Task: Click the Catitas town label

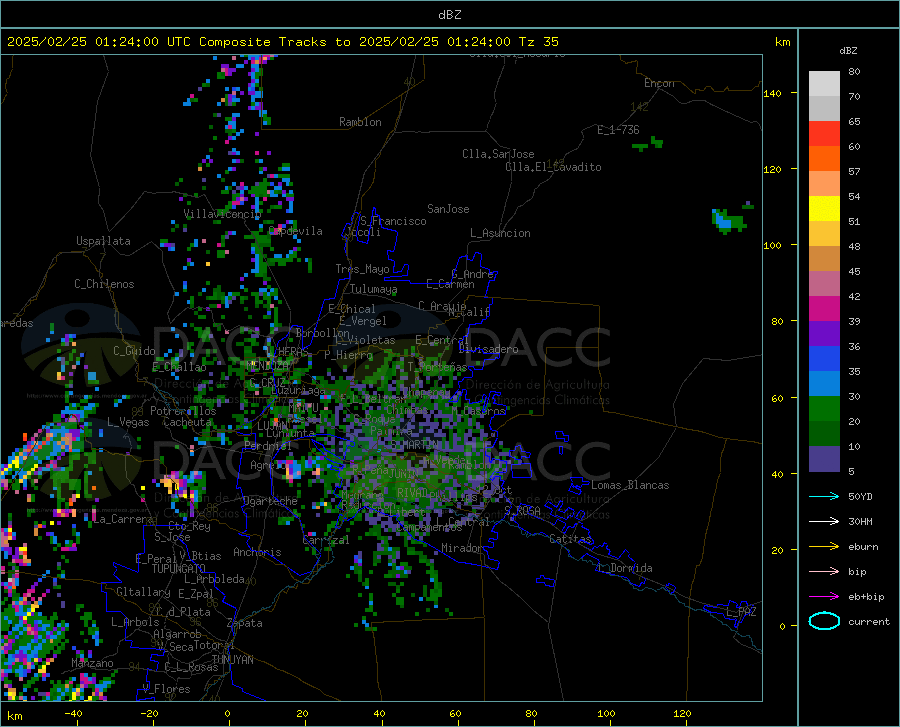Action: point(570,539)
